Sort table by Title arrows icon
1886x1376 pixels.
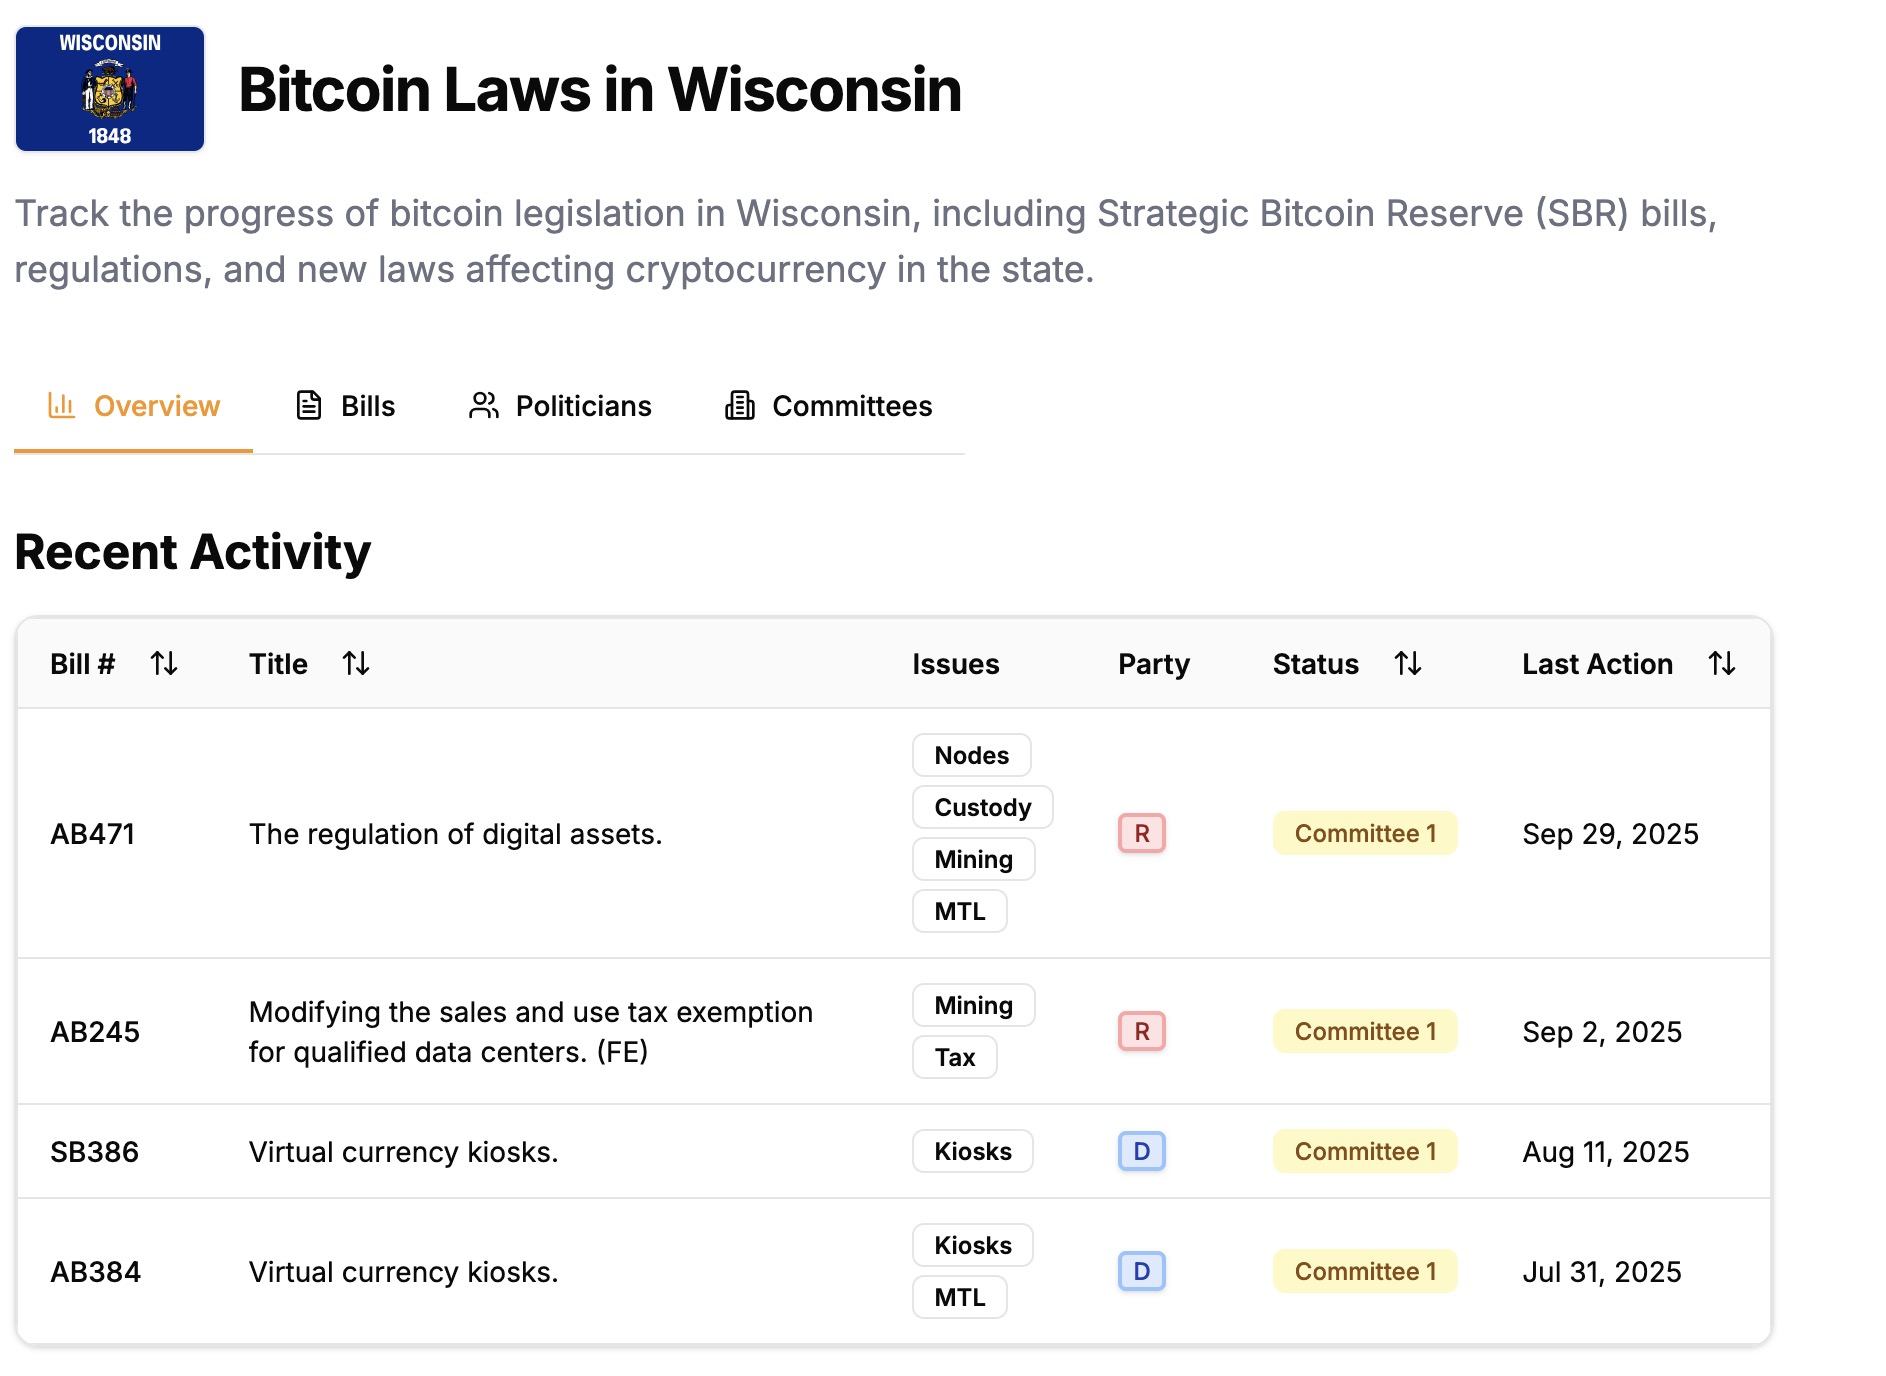click(356, 663)
